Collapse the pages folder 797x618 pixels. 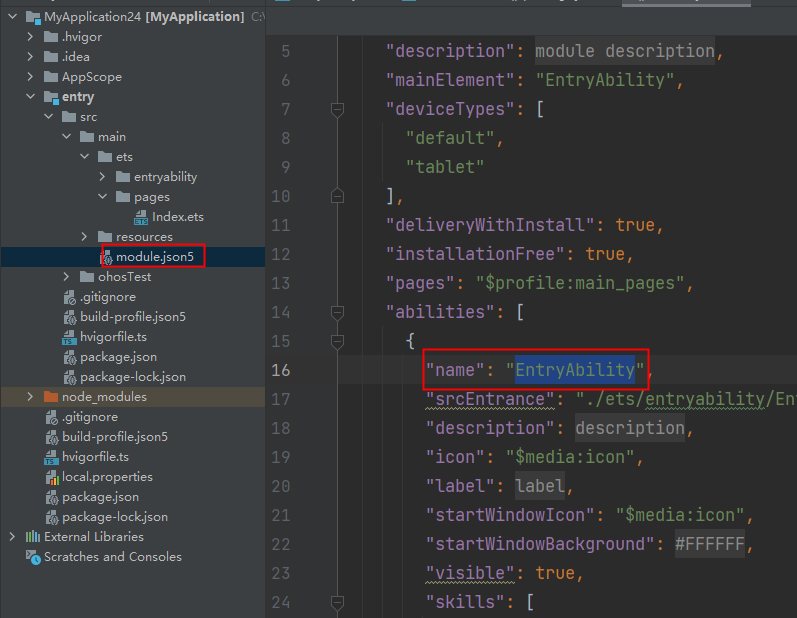[x=103, y=197]
